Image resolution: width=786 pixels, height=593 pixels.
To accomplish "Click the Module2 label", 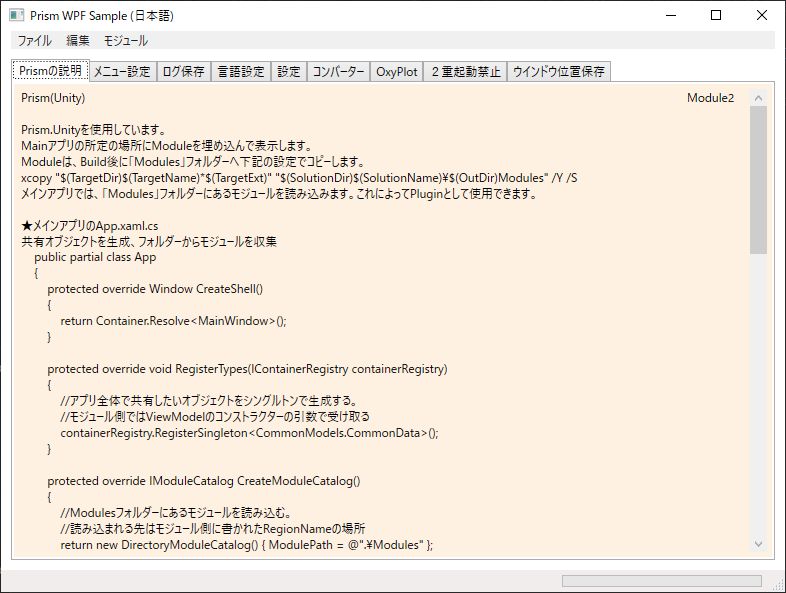I will pyautogui.click(x=710, y=98).
